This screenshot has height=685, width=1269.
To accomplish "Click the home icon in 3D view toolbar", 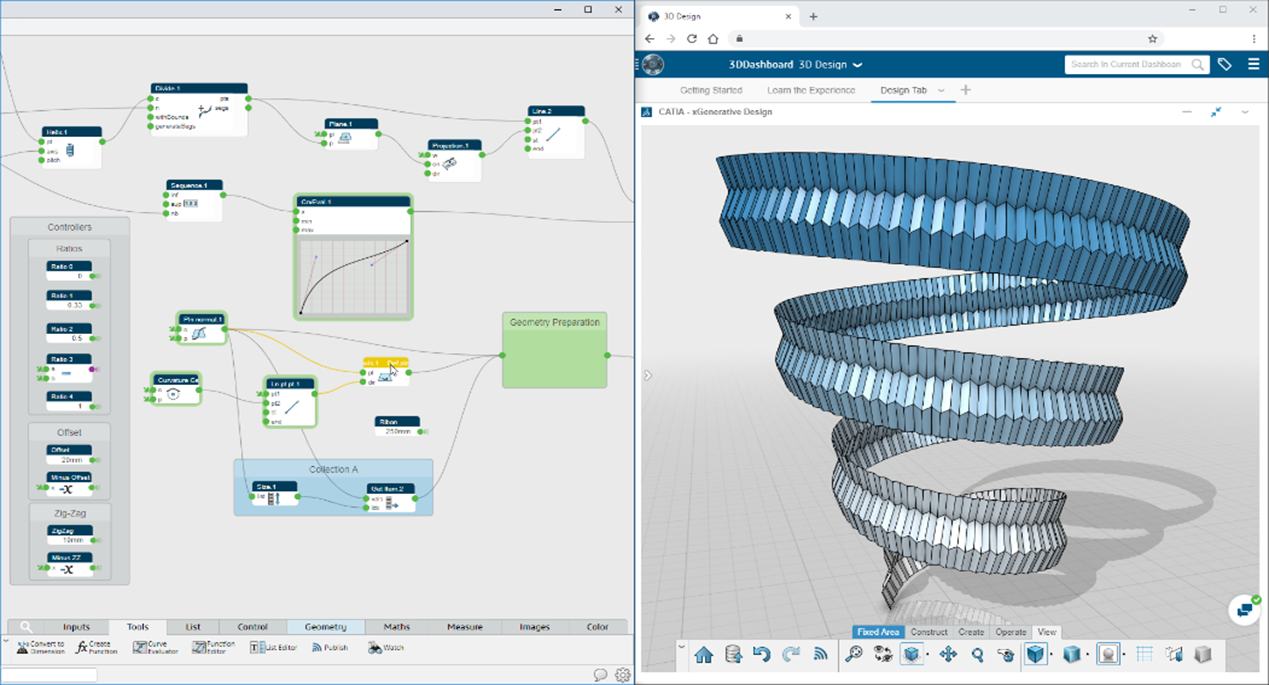I will (704, 655).
